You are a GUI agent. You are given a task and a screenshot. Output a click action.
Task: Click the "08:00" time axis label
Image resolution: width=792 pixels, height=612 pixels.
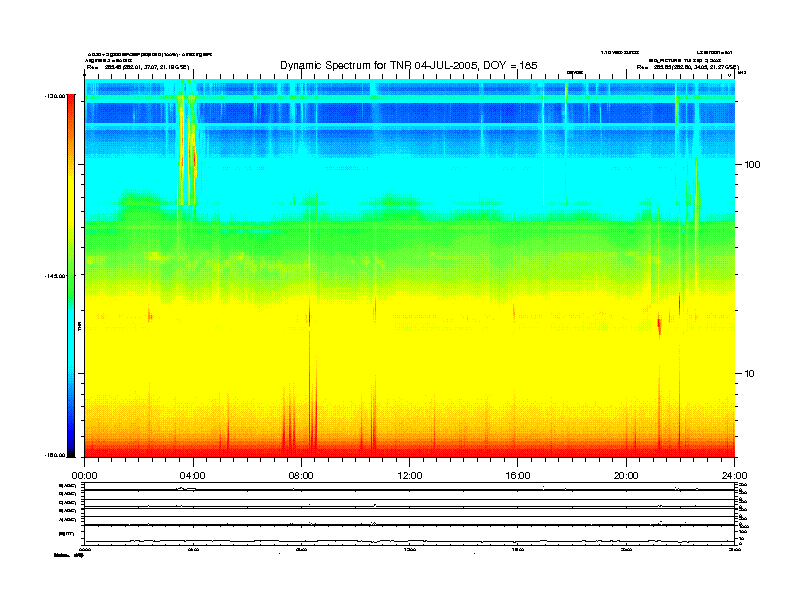tap(301, 476)
